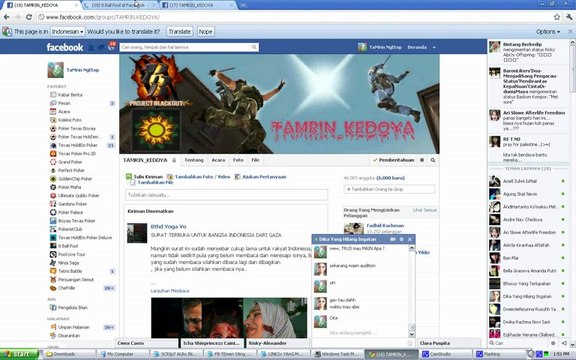Switch to third TAMRIN_KEDOYA browser tab
Viewport: 576px width, 360px height.
tap(197, 5)
